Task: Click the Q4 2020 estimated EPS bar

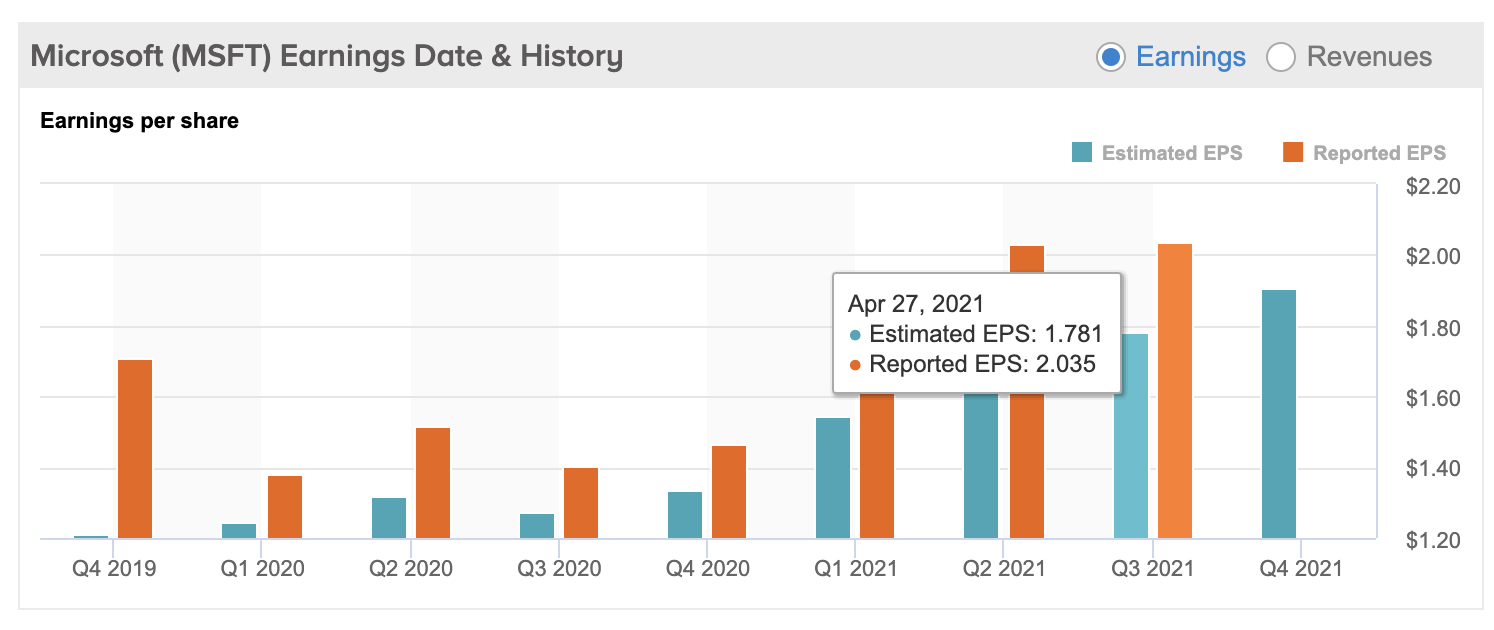Action: click(x=685, y=515)
